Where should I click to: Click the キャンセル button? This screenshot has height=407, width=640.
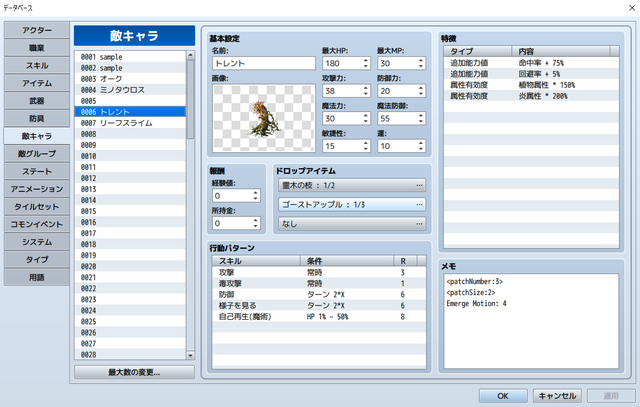(x=557, y=396)
